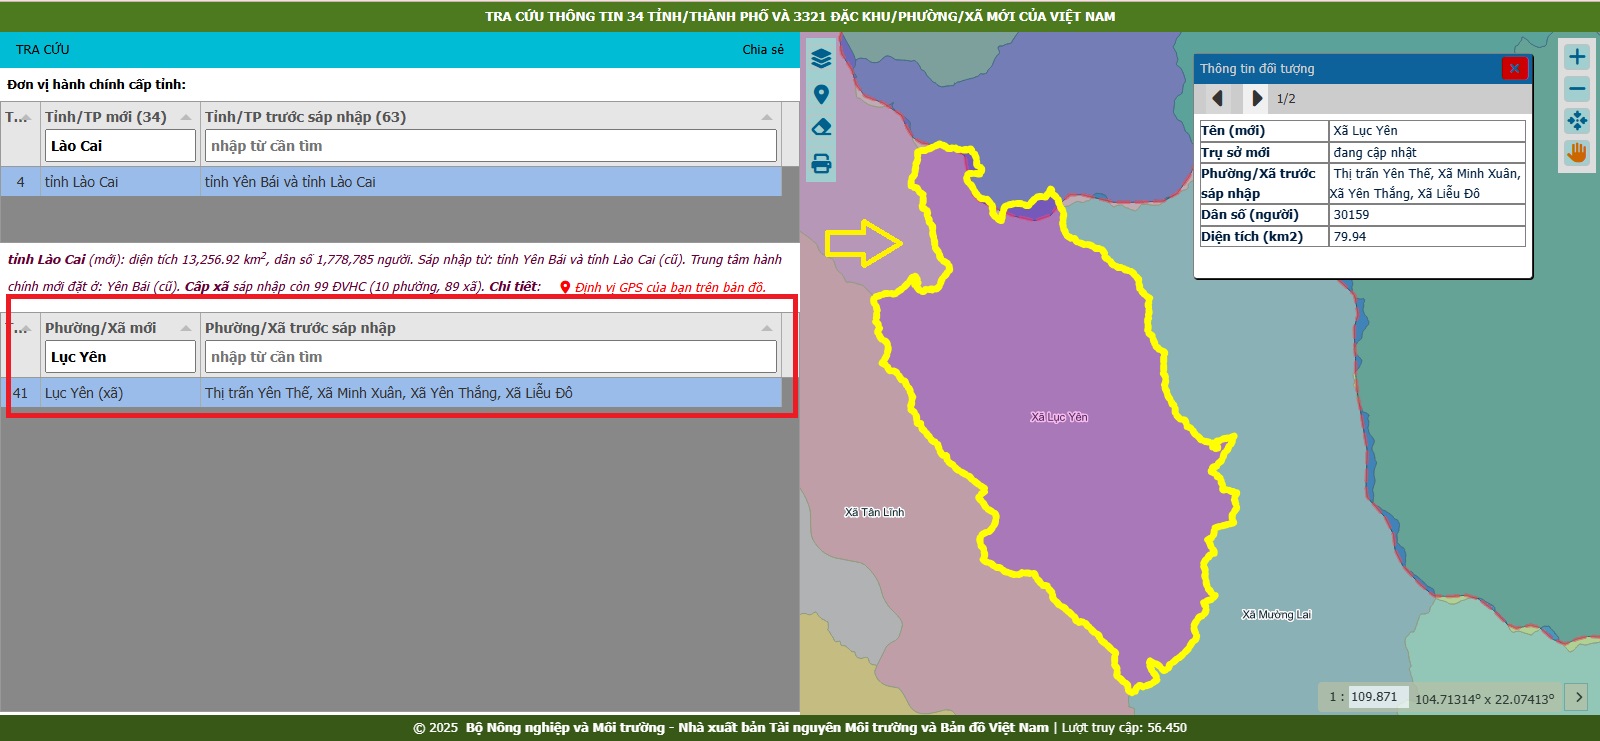Sort by Tỉnh/TP trước sáp nhập arrow
This screenshot has width=1600, height=741.
(767, 117)
